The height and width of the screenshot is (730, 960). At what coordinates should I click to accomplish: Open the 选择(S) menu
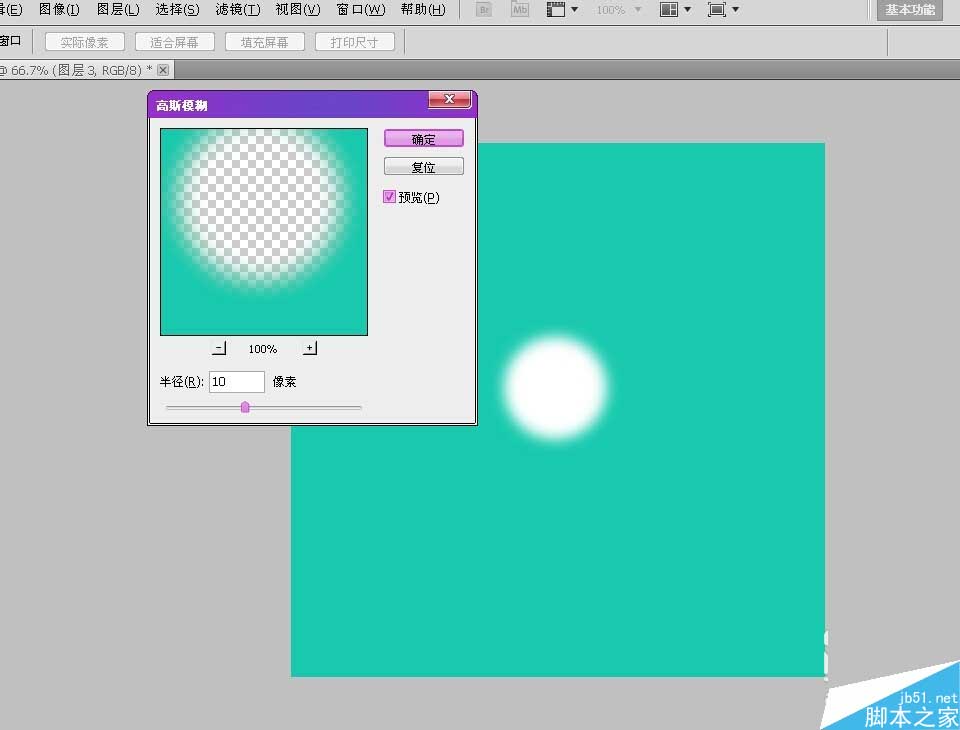pos(177,9)
